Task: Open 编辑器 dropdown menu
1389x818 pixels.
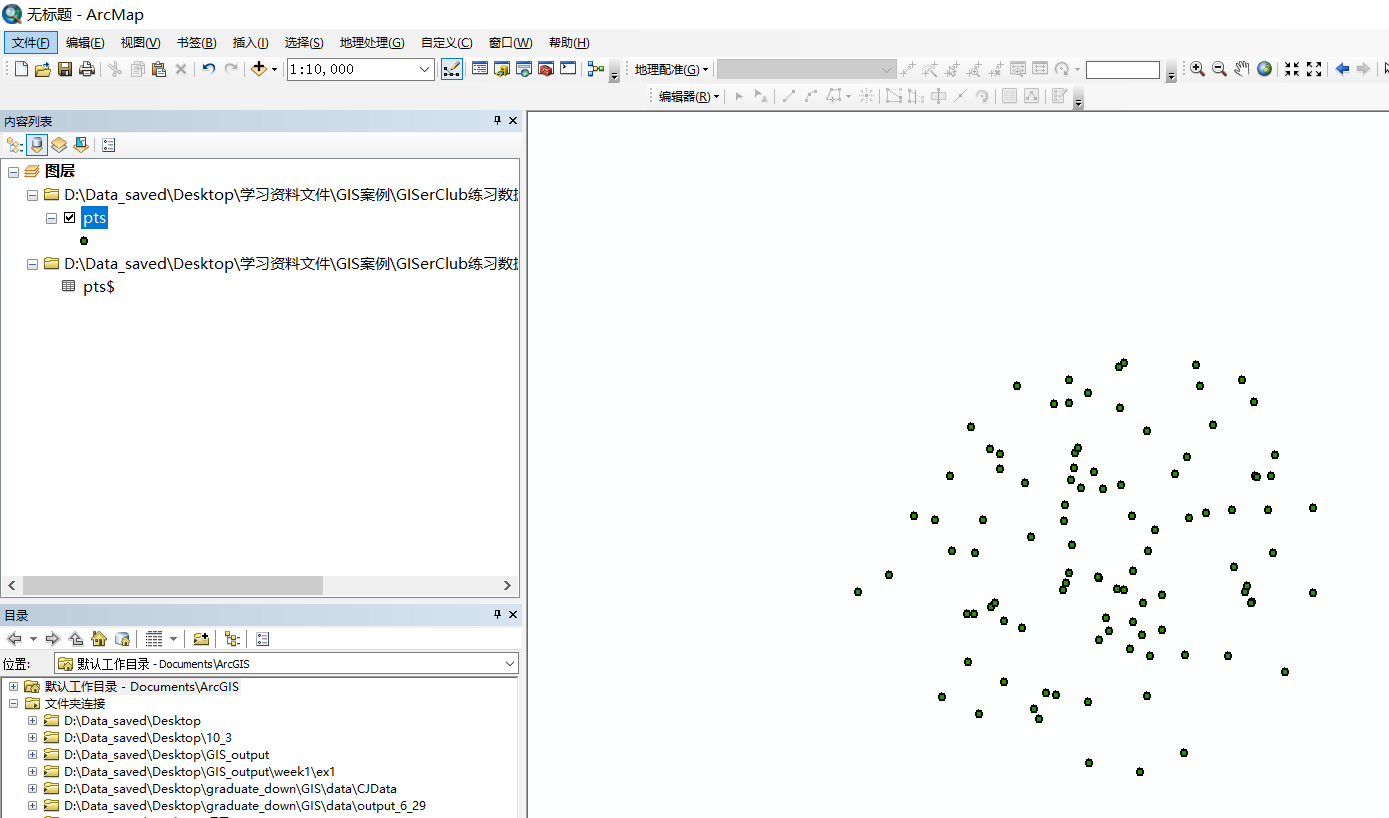Action: click(x=688, y=96)
